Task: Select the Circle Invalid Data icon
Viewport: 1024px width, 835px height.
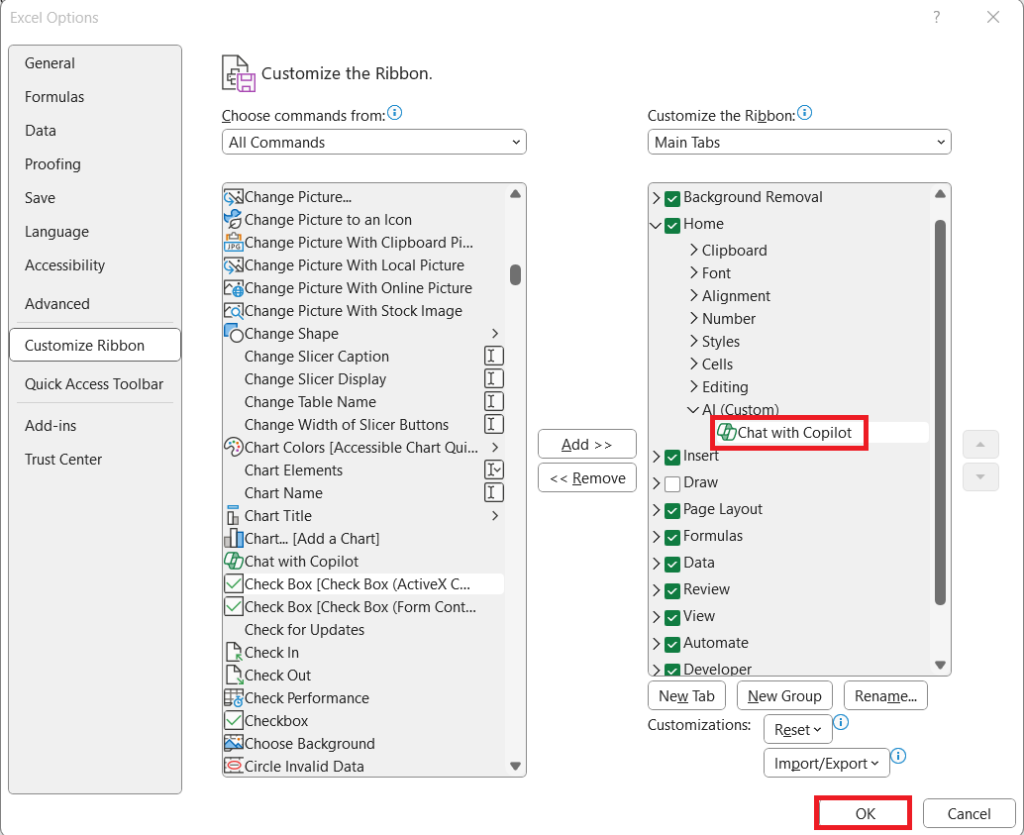Action: 233,766
